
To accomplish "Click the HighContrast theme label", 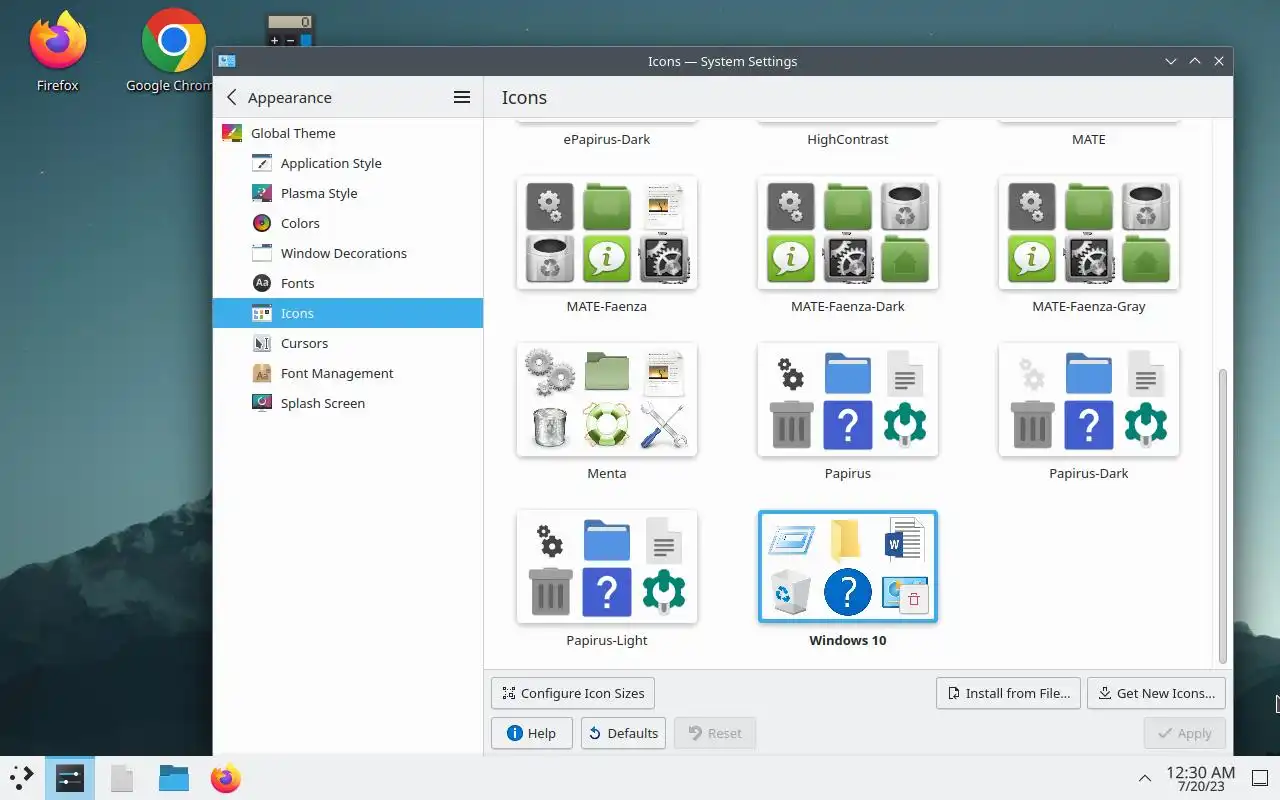I will coord(848,139).
